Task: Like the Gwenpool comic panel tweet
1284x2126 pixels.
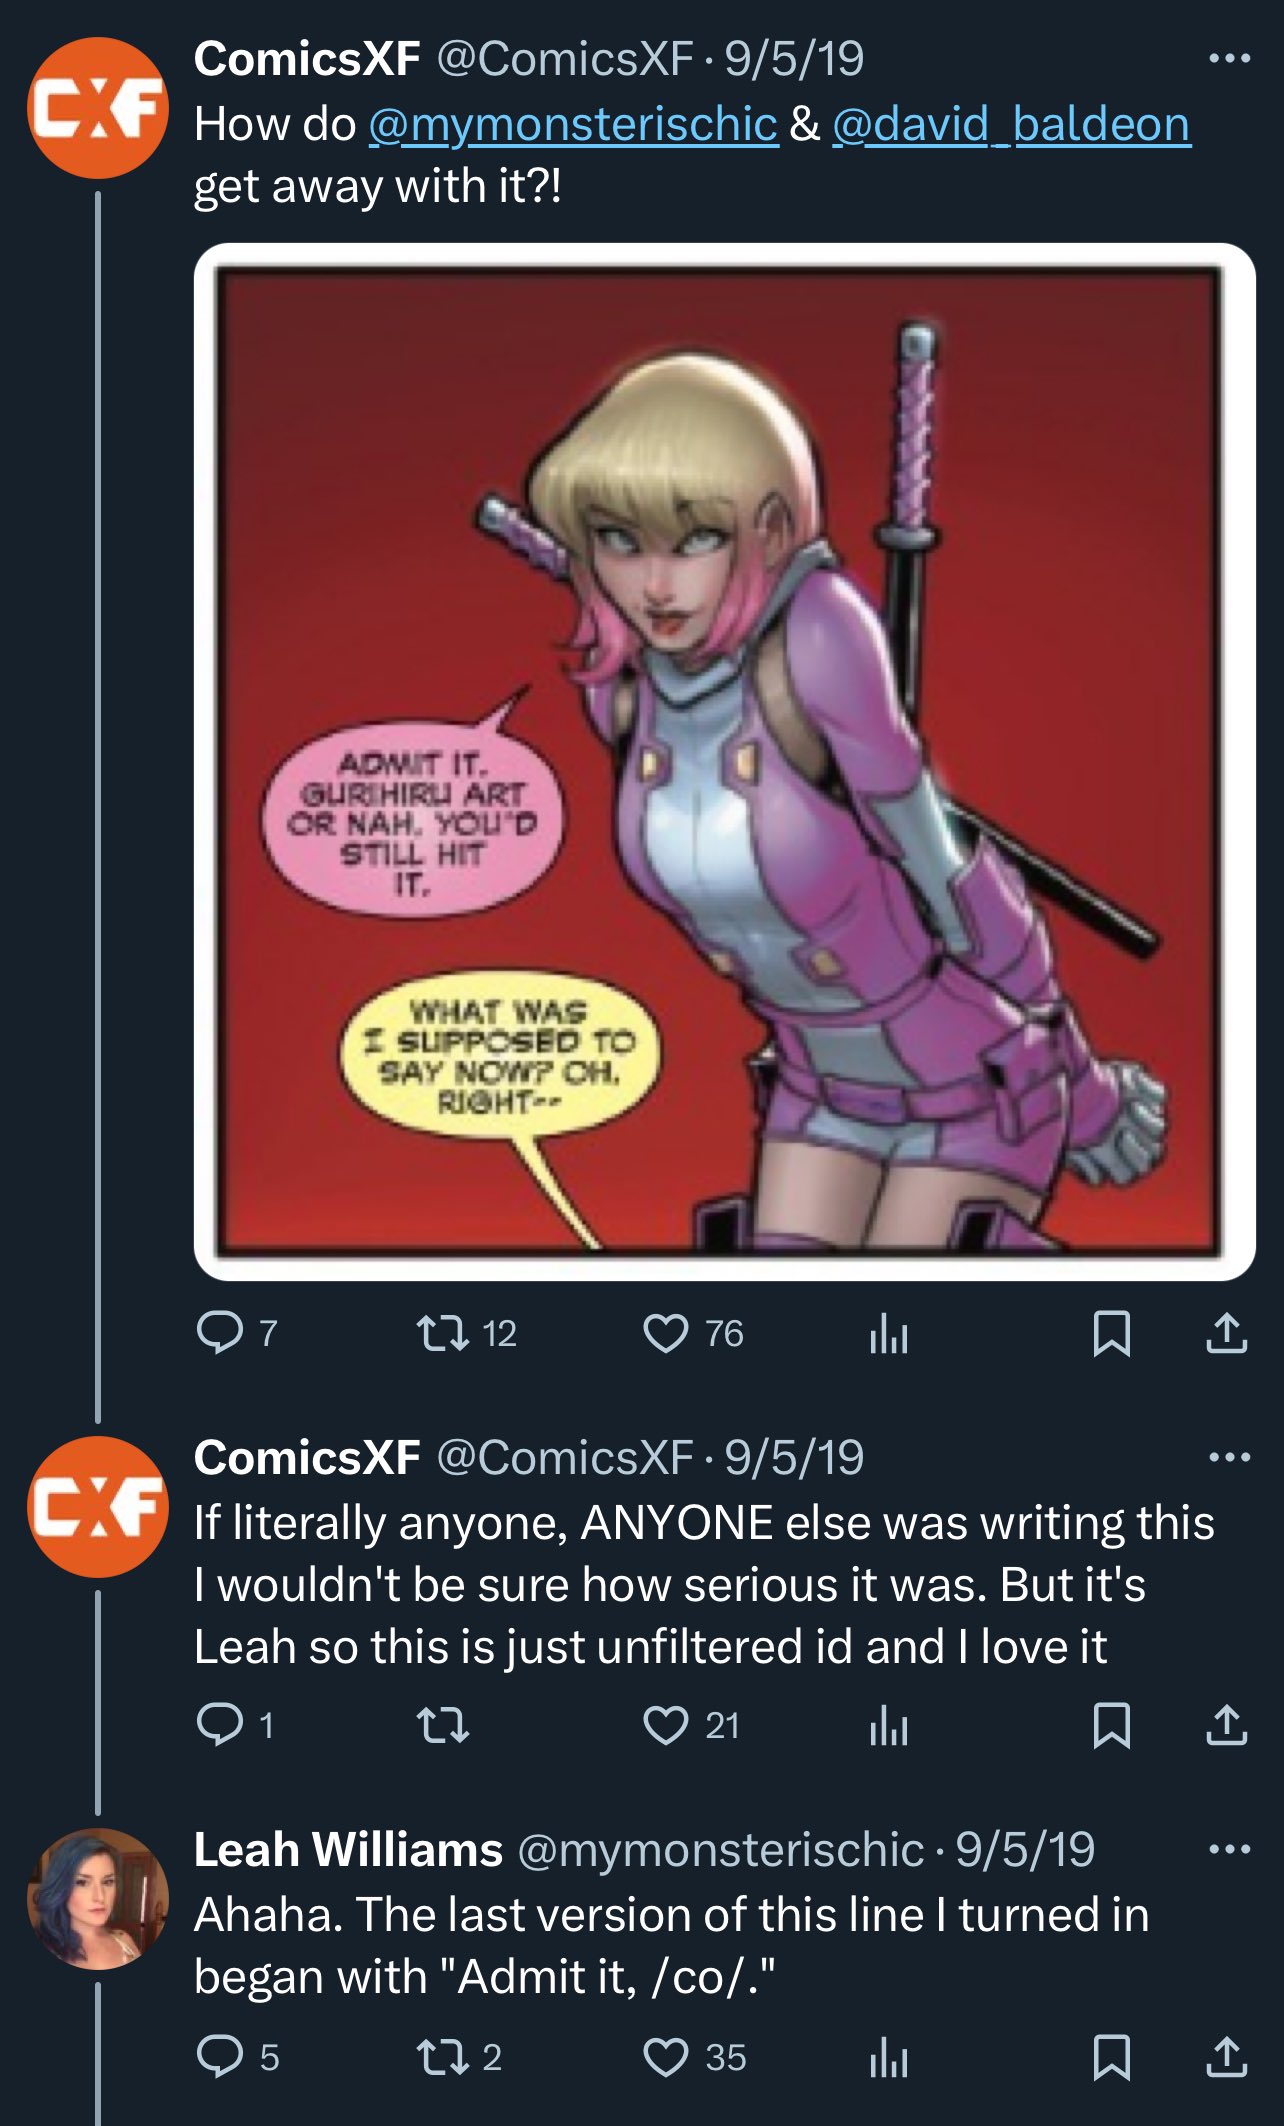Action: (x=665, y=1333)
